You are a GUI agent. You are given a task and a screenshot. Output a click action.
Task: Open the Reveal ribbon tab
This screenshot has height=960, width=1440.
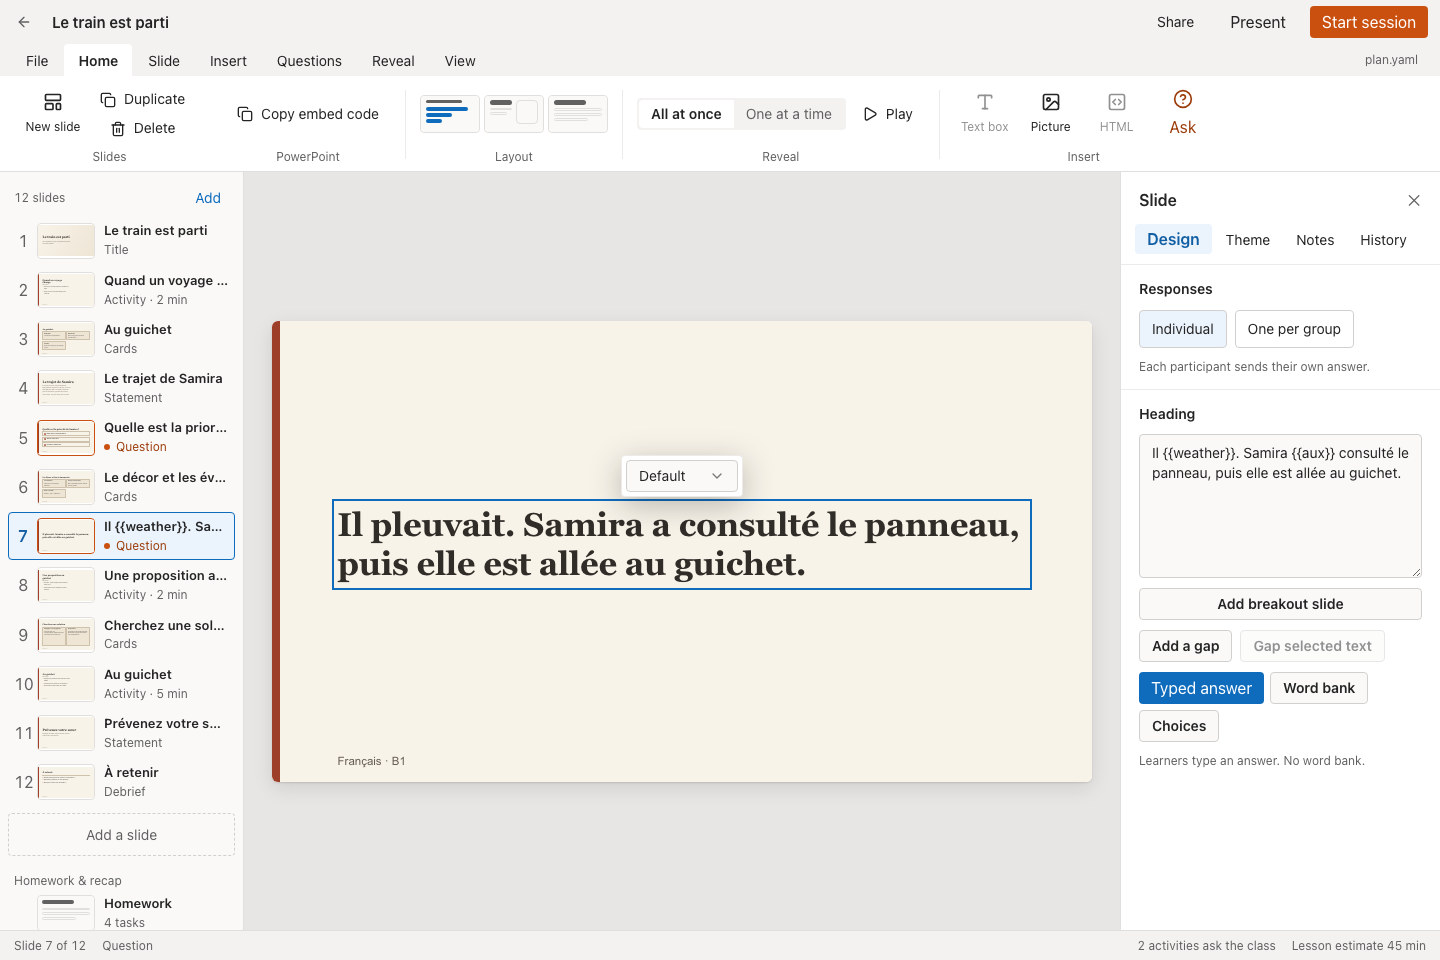pos(393,61)
